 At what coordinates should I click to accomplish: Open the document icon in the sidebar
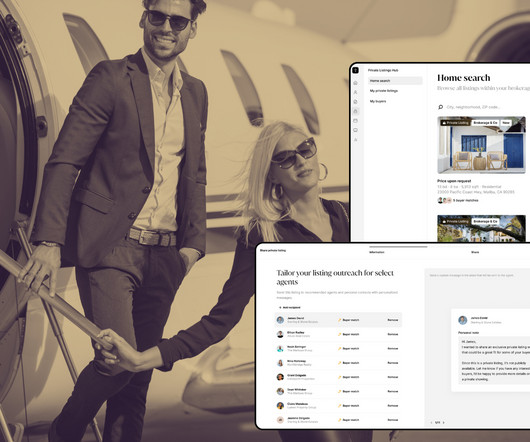[x=355, y=102]
